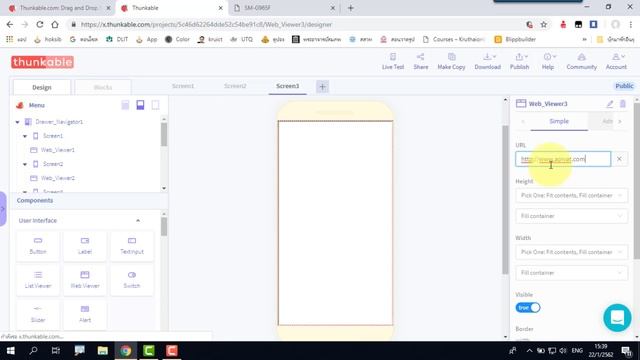Viewport: 640px width, 360px height.
Task: Toggle the Visible switch
Action: tap(528, 308)
